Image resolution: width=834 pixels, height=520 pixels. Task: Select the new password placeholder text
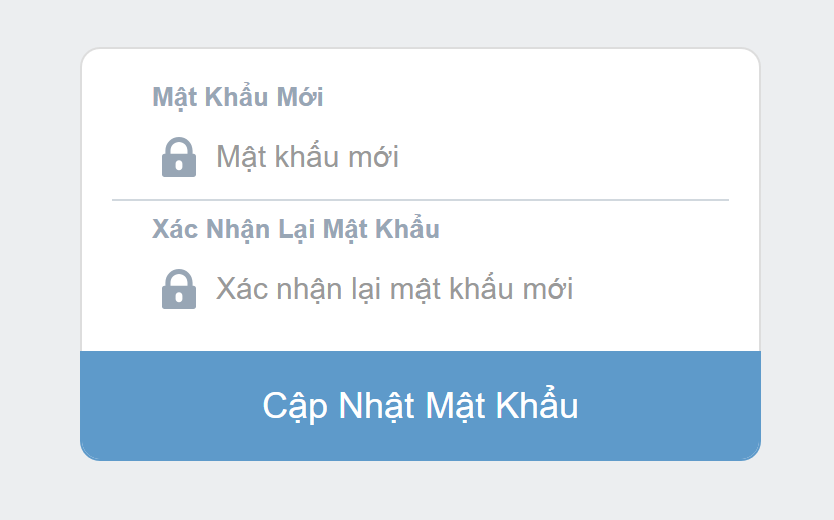[x=307, y=157]
